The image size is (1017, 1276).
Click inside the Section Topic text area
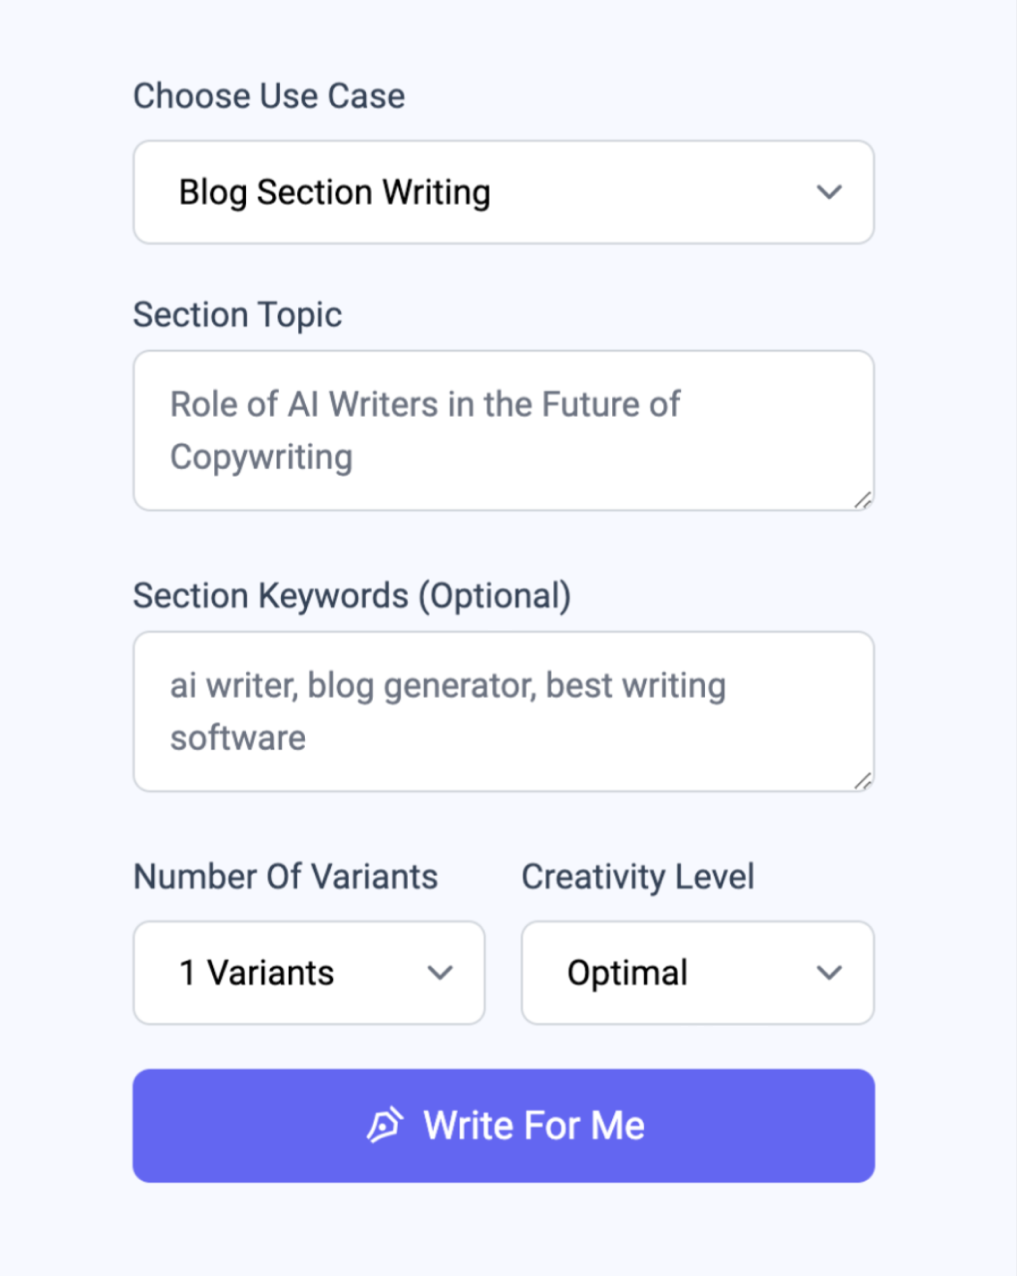coord(504,430)
